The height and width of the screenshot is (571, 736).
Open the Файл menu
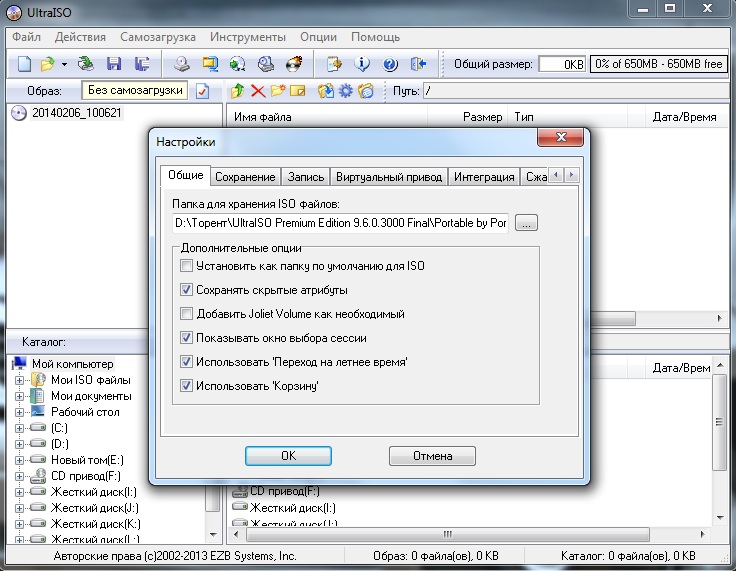(x=26, y=37)
